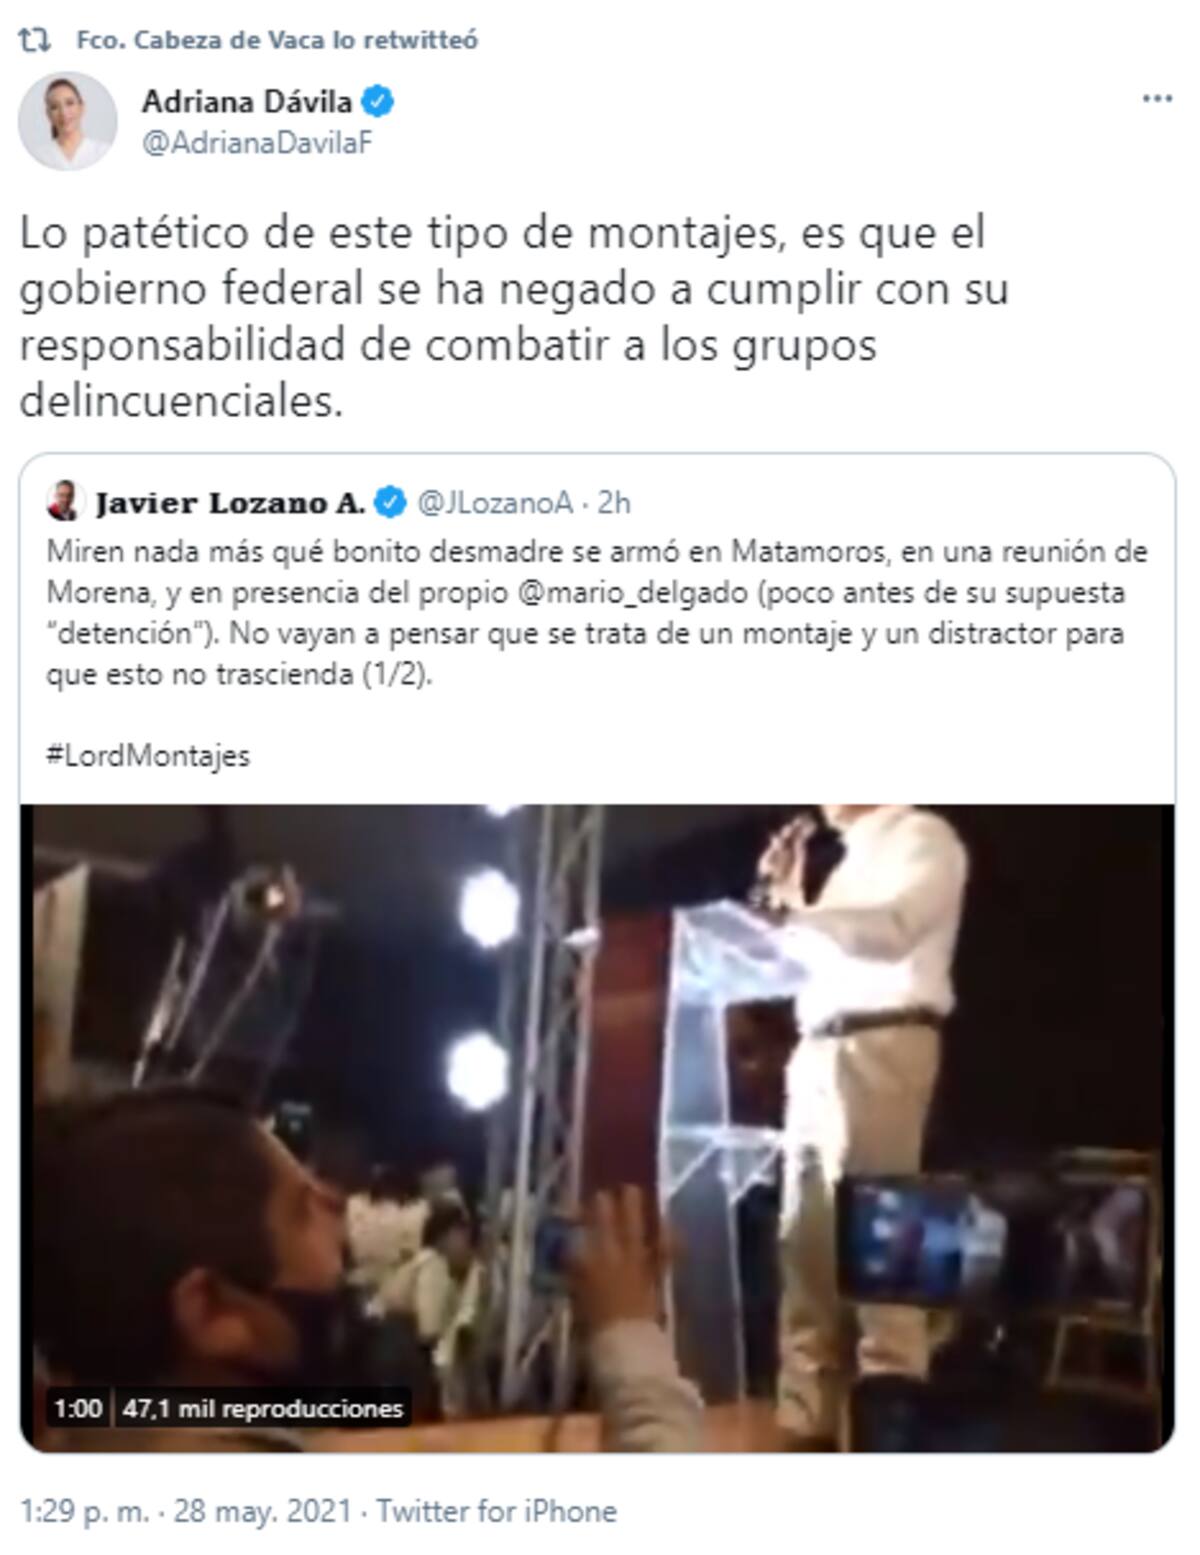
Task: Open the 1:29 p. m. · 28 may. 2021 timestamp
Action: pyautogui.click(x=185, y=1511)
